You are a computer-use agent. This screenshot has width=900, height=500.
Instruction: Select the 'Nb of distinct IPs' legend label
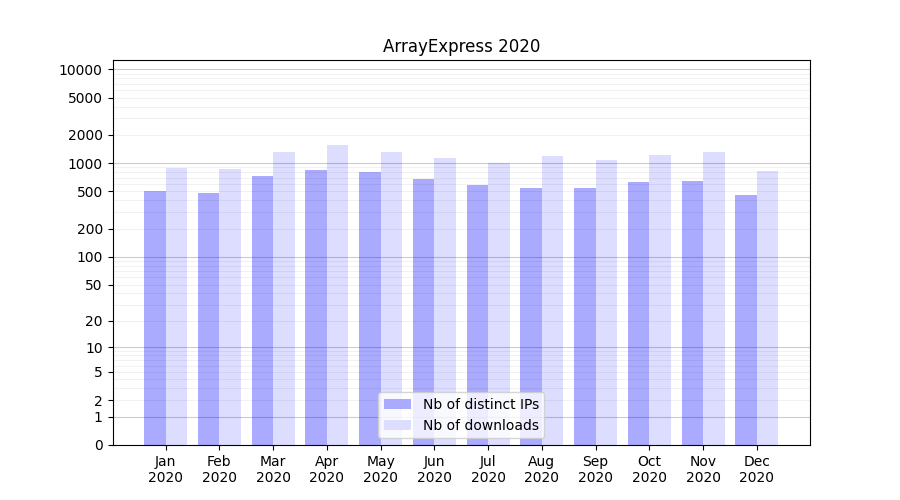[x=481, y=404]
